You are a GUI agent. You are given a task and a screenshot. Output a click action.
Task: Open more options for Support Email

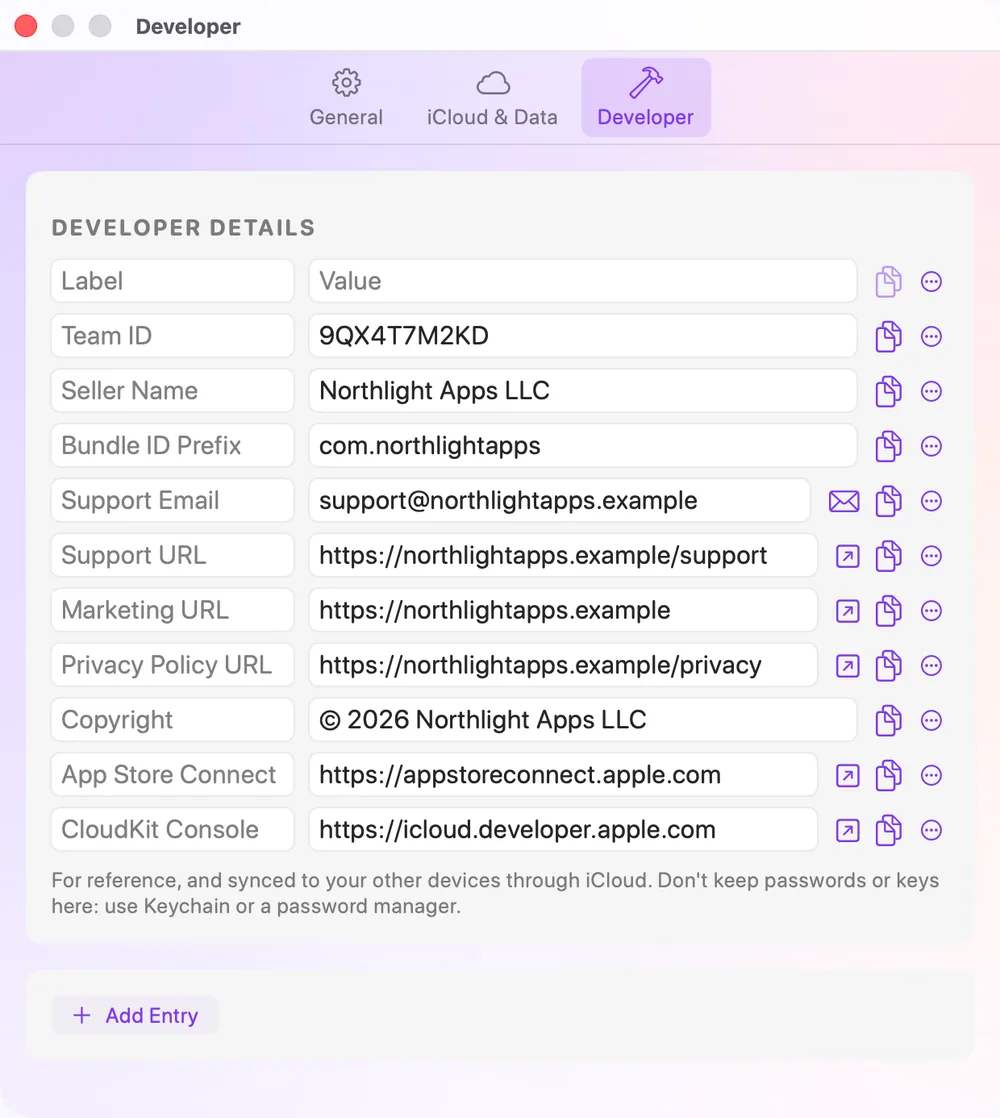click(x=931, y=501)
